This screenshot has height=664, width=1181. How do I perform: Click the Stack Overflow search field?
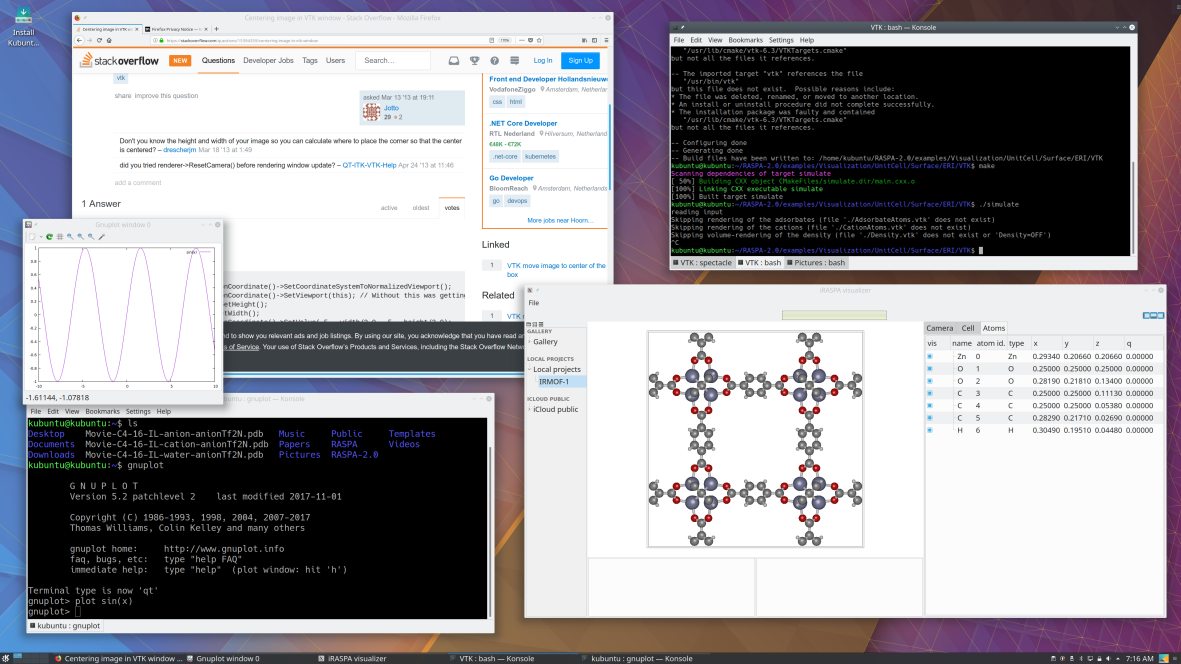point(395,61)
